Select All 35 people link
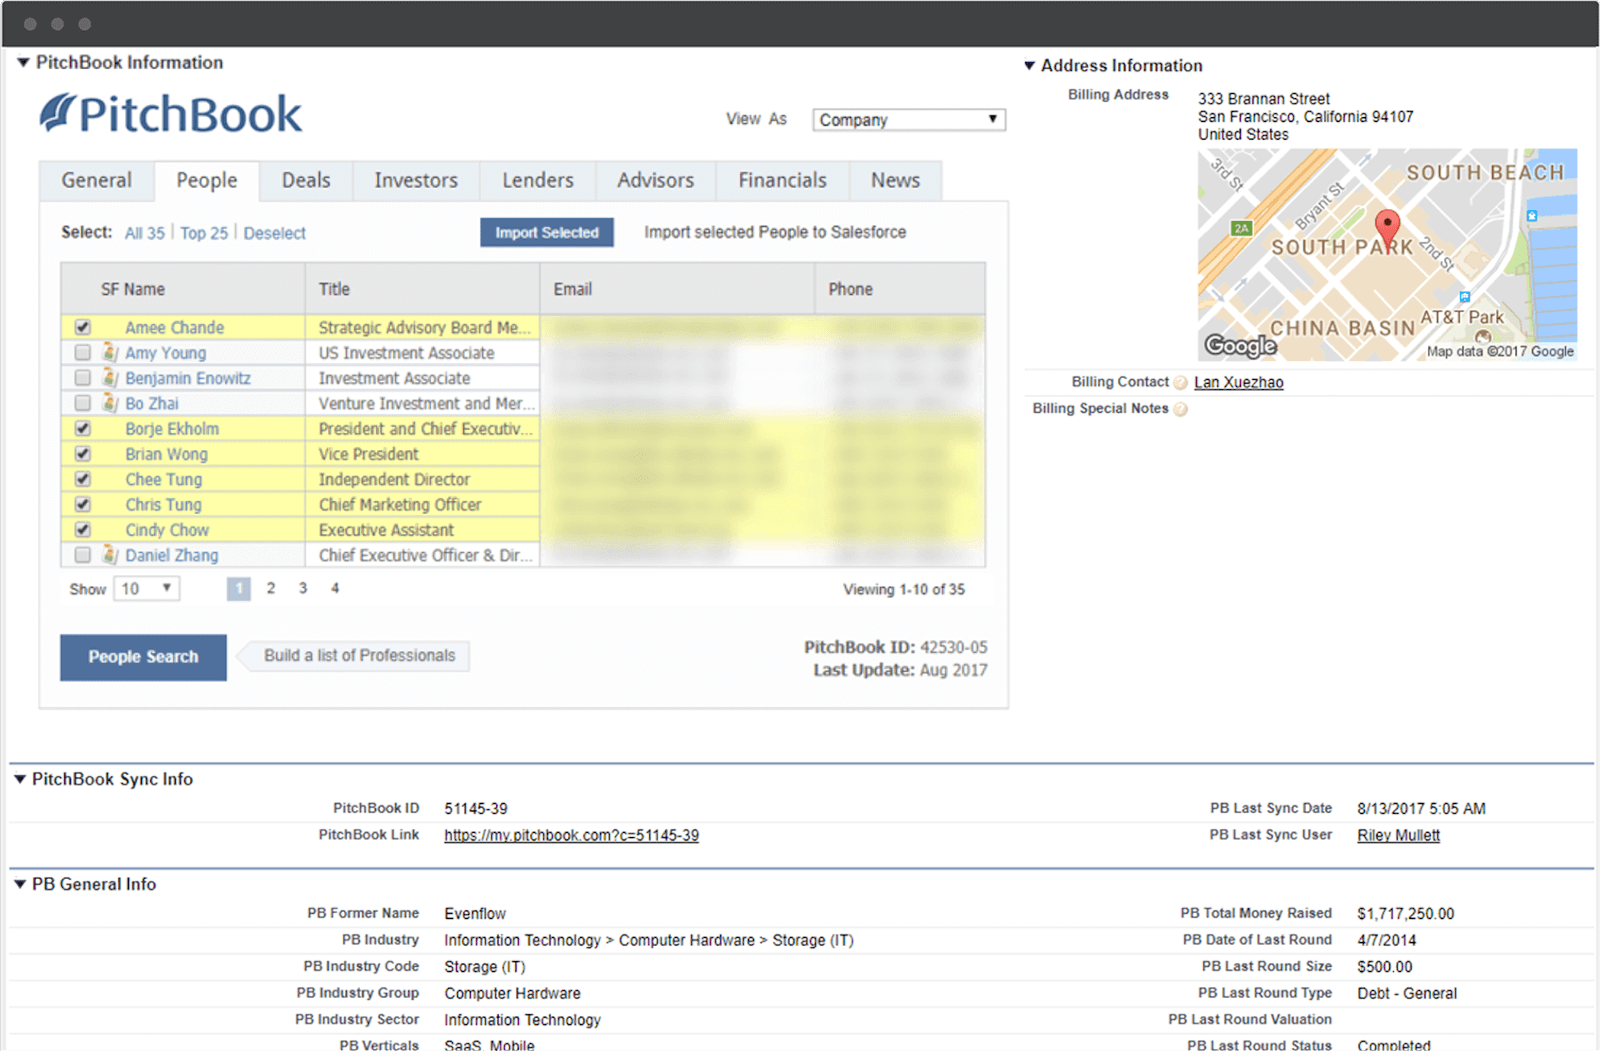Viewport: 1600px width, 1051px height. pyautogui.click(x=145, y=233)
